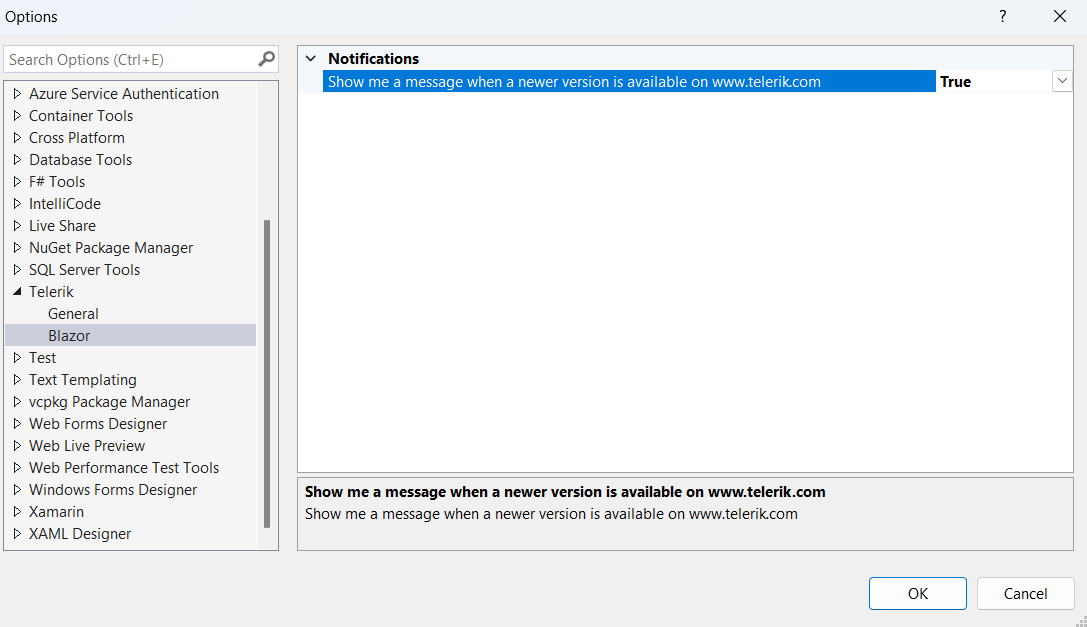Viewport: 1087px width, 627px height.
Task: Select Azure Service Authentication label
Action: (x=123, y=94)
